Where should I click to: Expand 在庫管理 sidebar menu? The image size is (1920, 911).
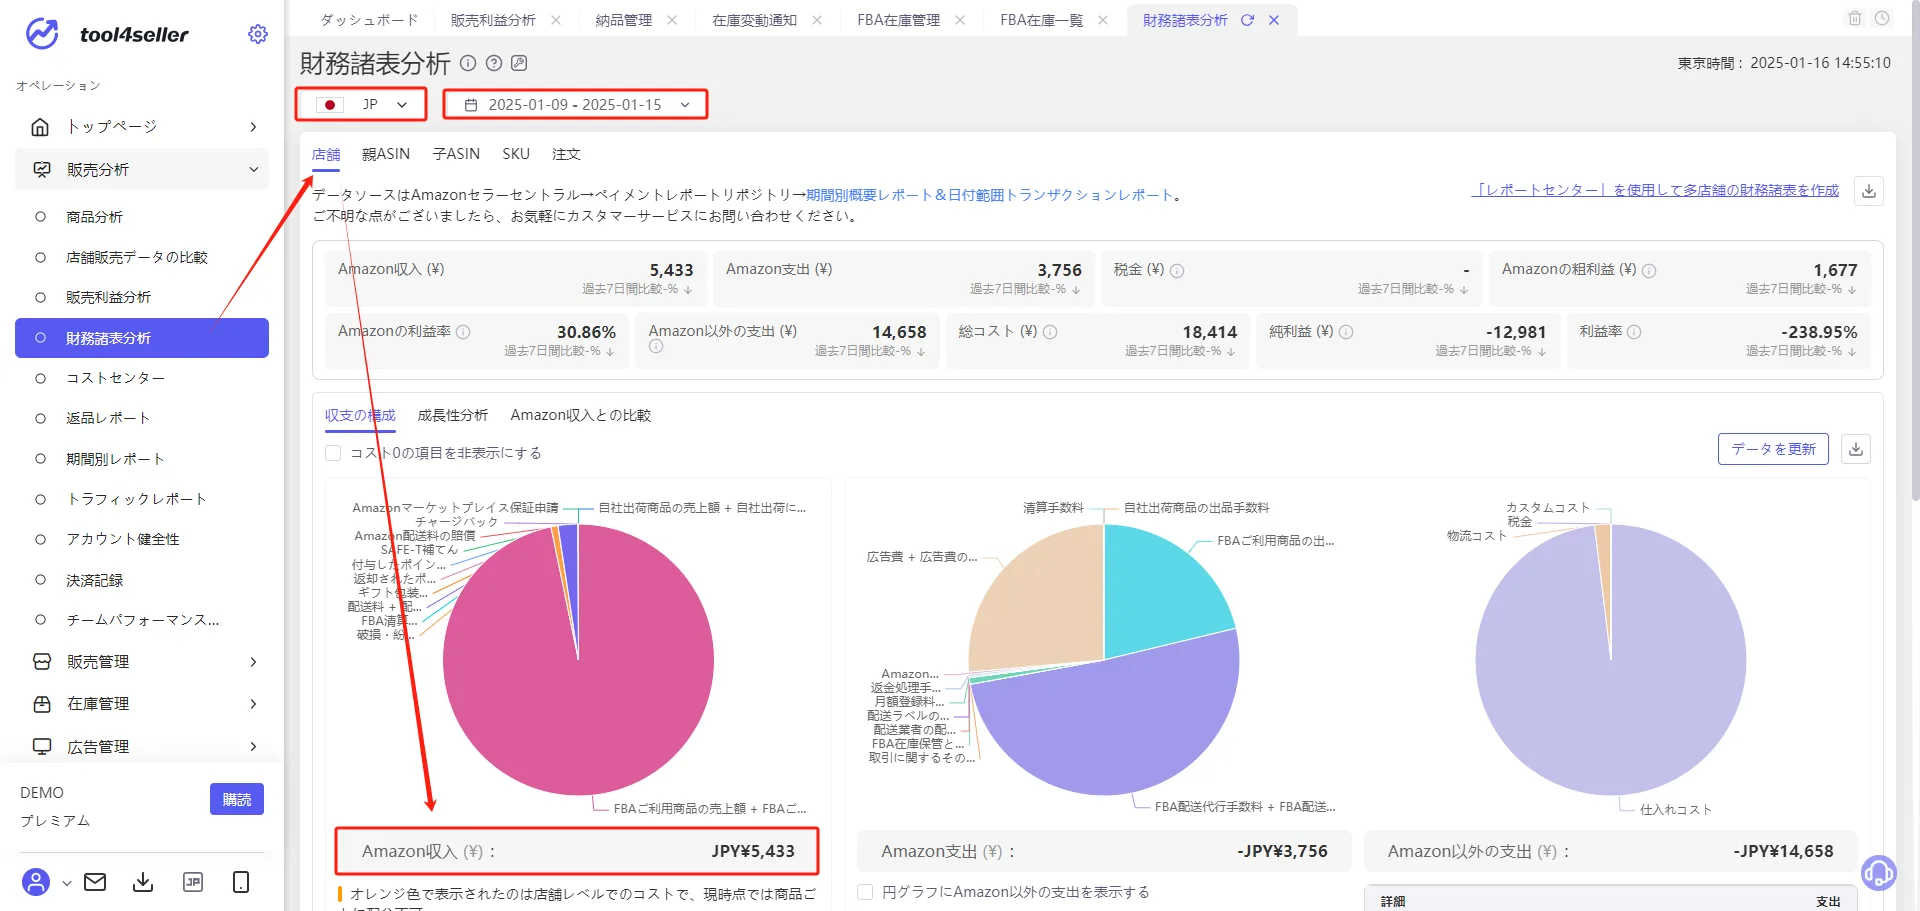[142, 704]
